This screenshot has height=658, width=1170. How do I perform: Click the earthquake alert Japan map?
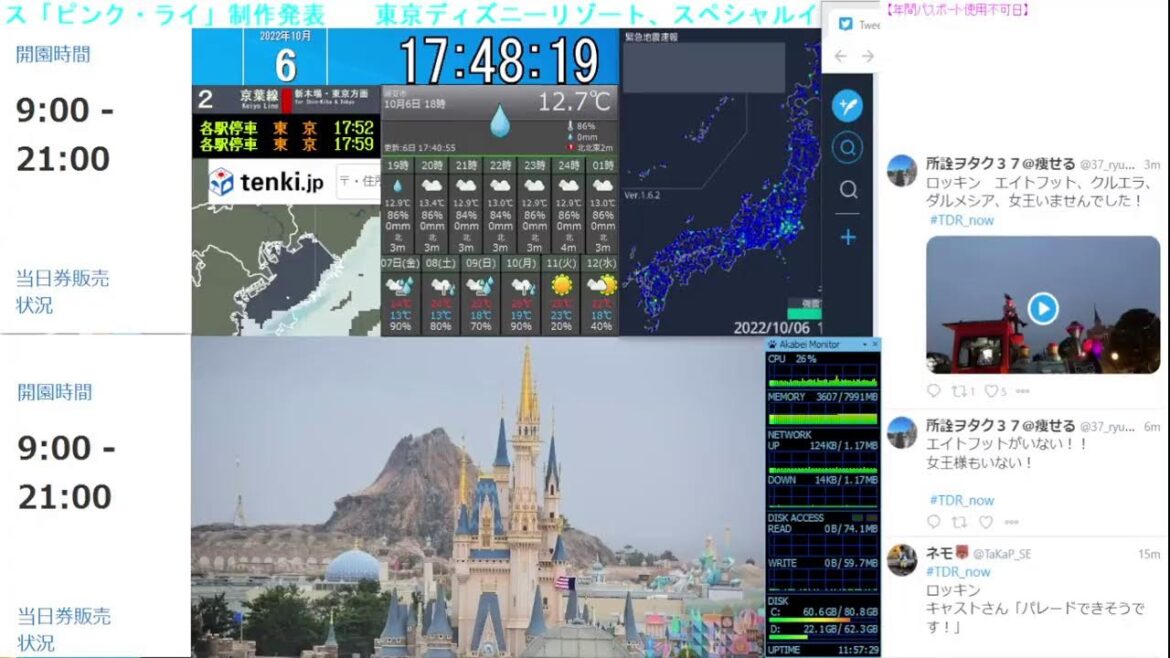pyautogui.click(x=721, y=183)
